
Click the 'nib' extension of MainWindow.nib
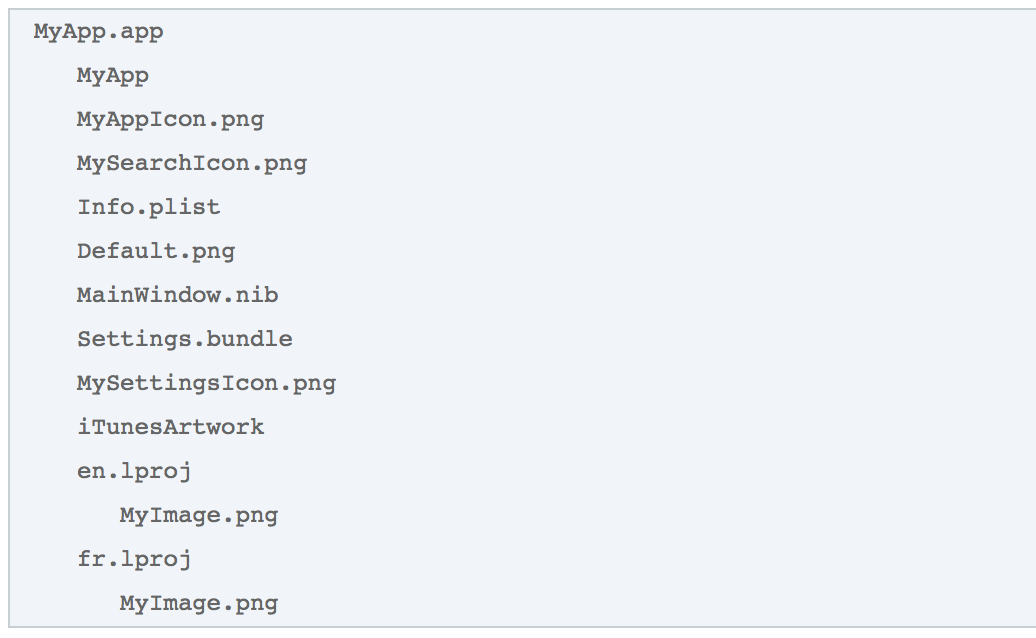(x=257, y=295)
